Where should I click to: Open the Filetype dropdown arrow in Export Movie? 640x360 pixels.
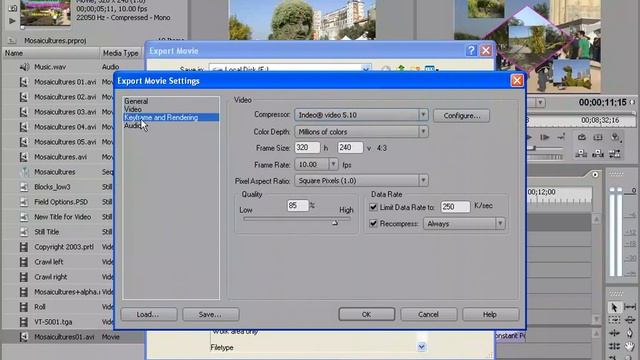coord(421,347)
